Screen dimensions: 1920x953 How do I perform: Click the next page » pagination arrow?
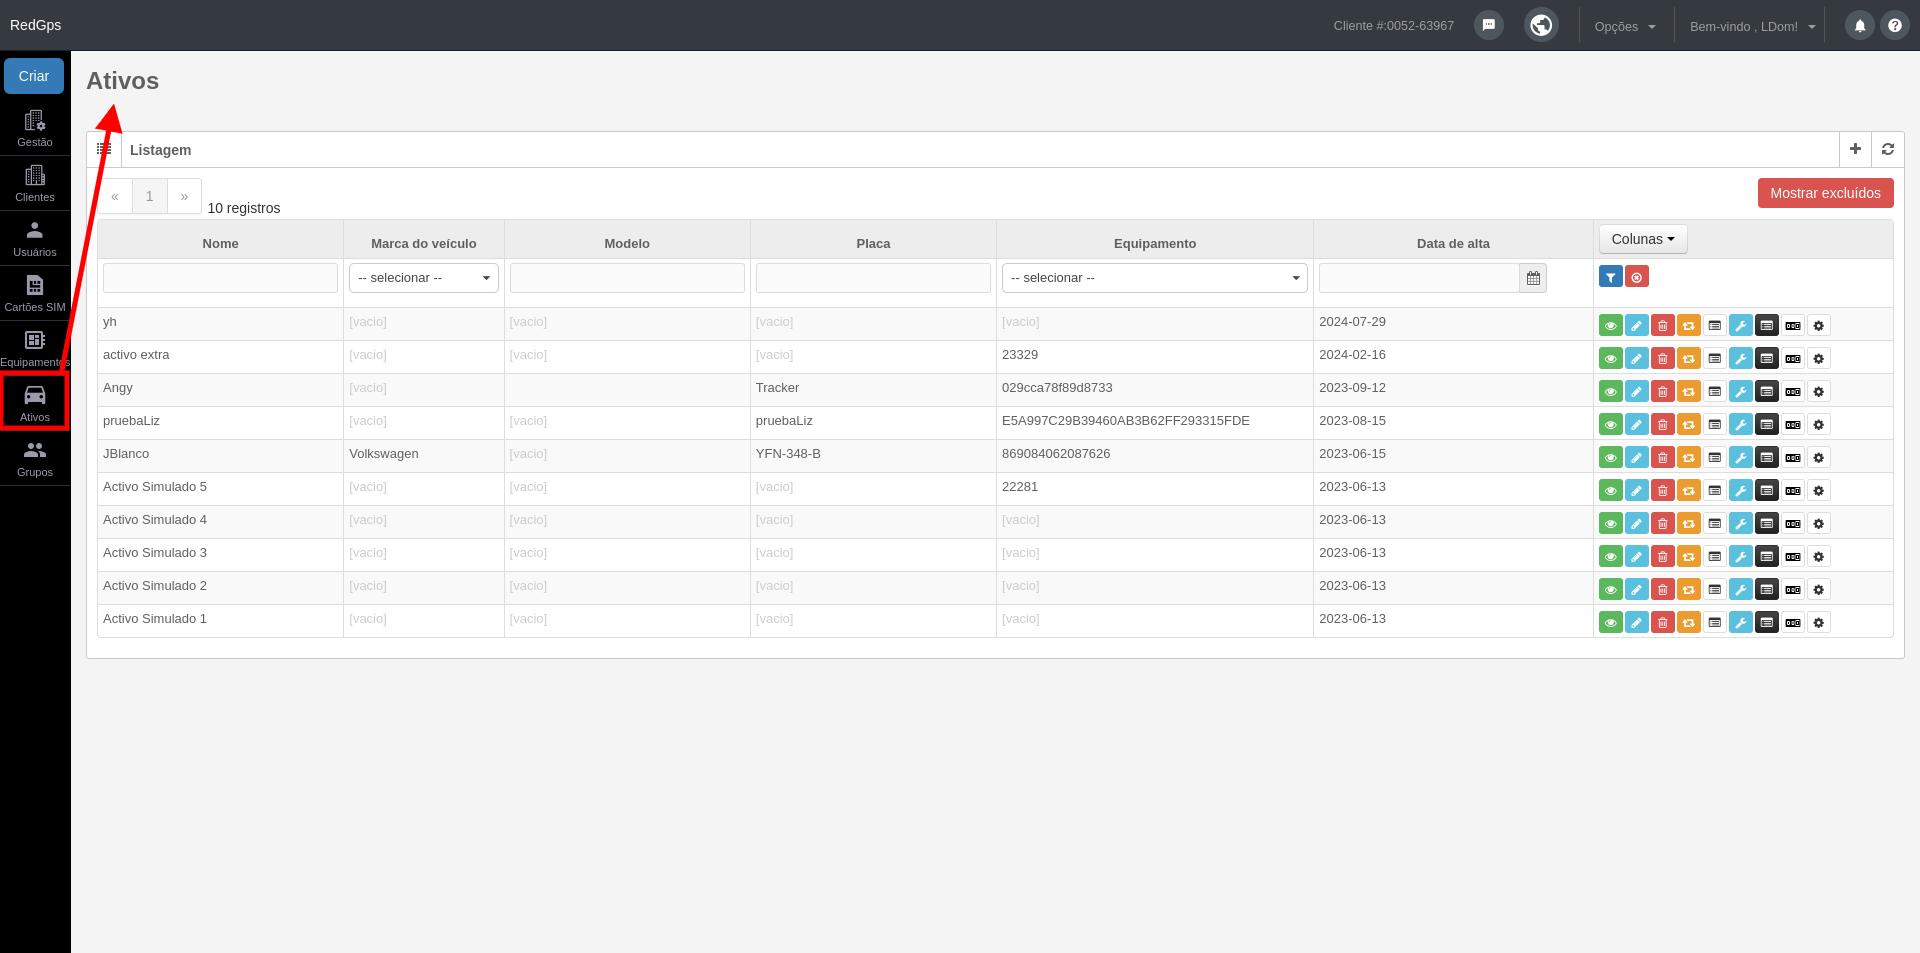point(184,196)
